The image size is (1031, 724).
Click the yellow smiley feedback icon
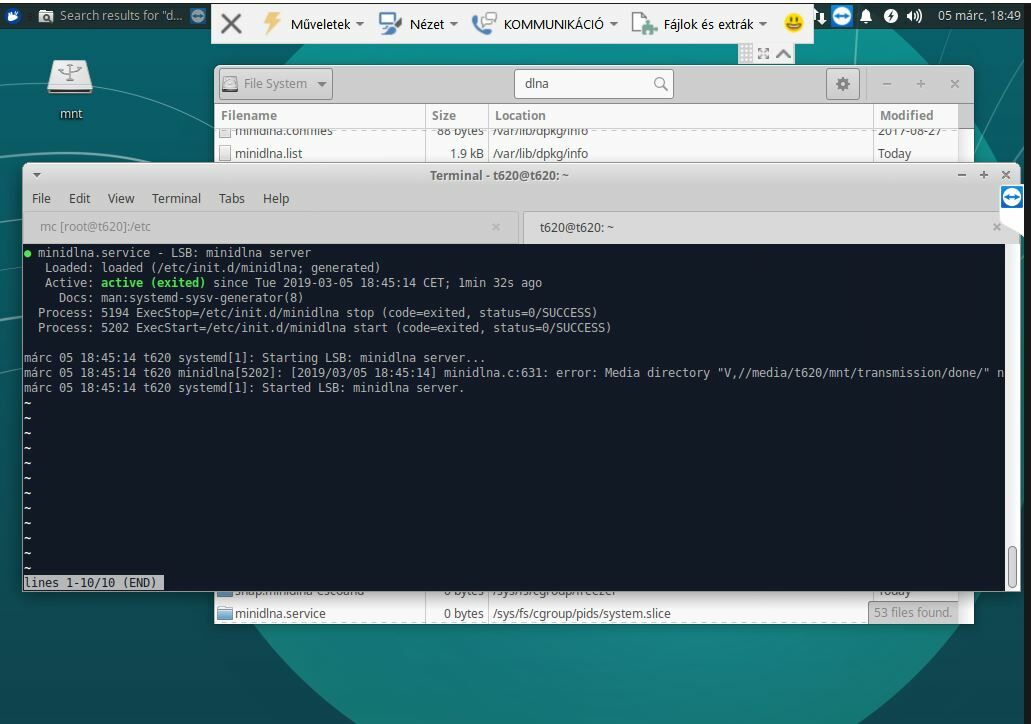pos(794,23)
